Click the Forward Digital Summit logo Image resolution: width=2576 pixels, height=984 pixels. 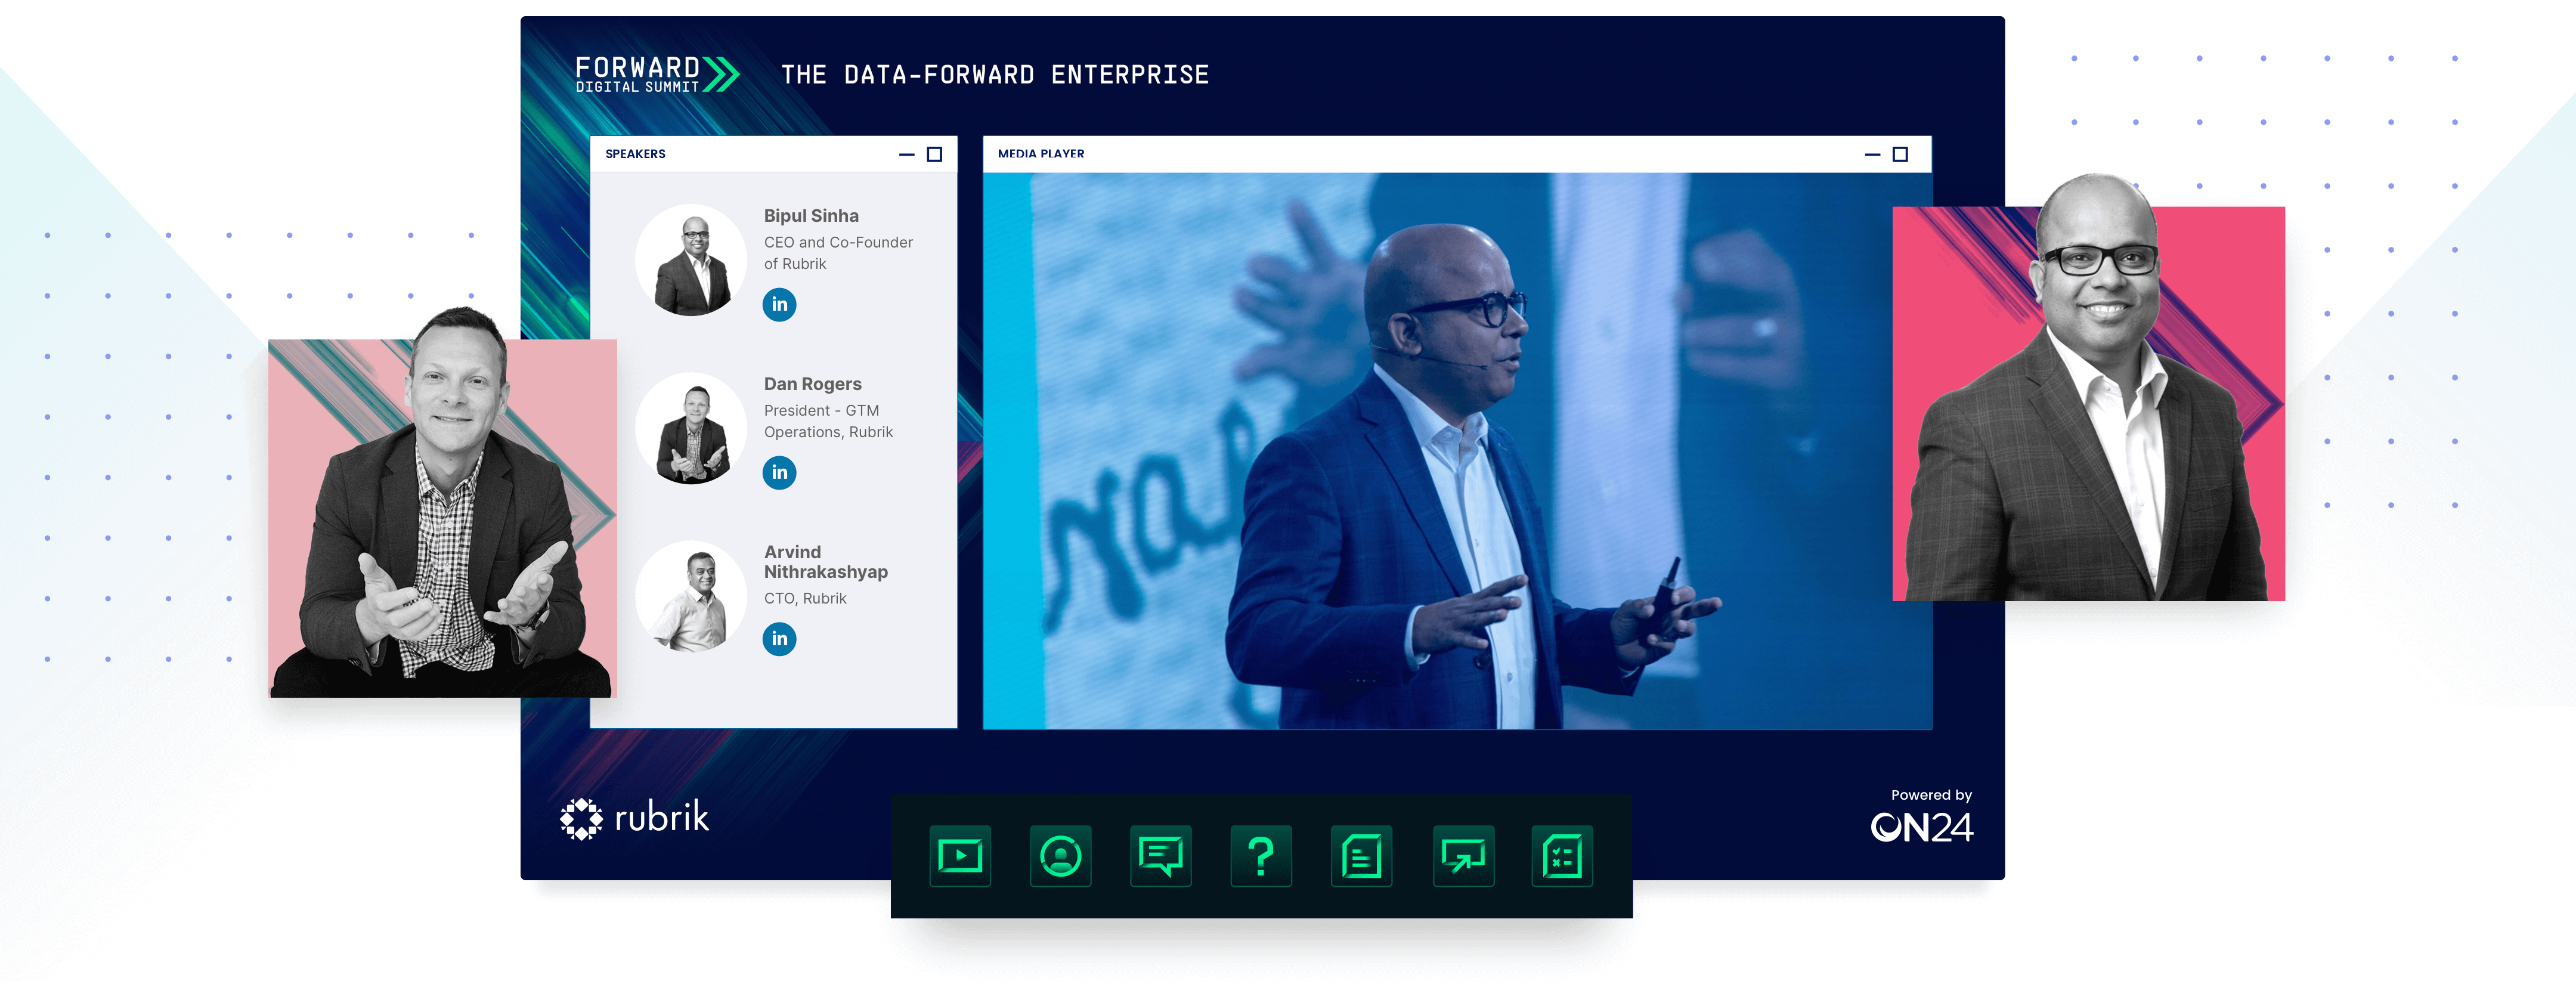click(657, 74)
